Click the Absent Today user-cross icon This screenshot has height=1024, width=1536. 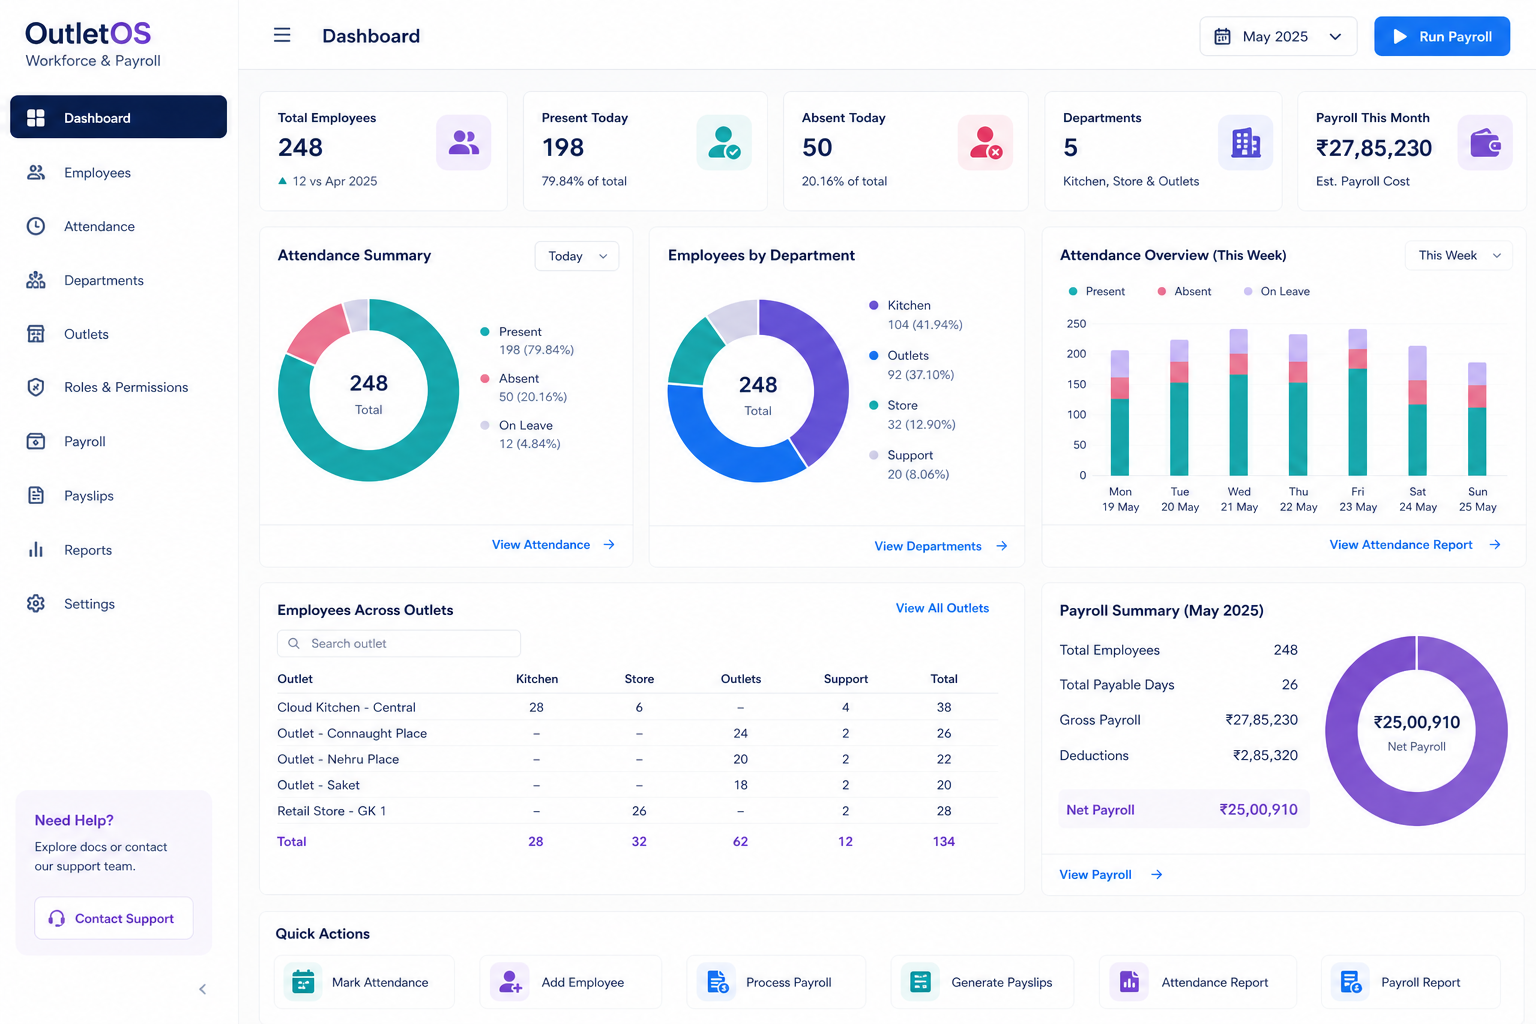pyautogui.click(x=985, y=142)
